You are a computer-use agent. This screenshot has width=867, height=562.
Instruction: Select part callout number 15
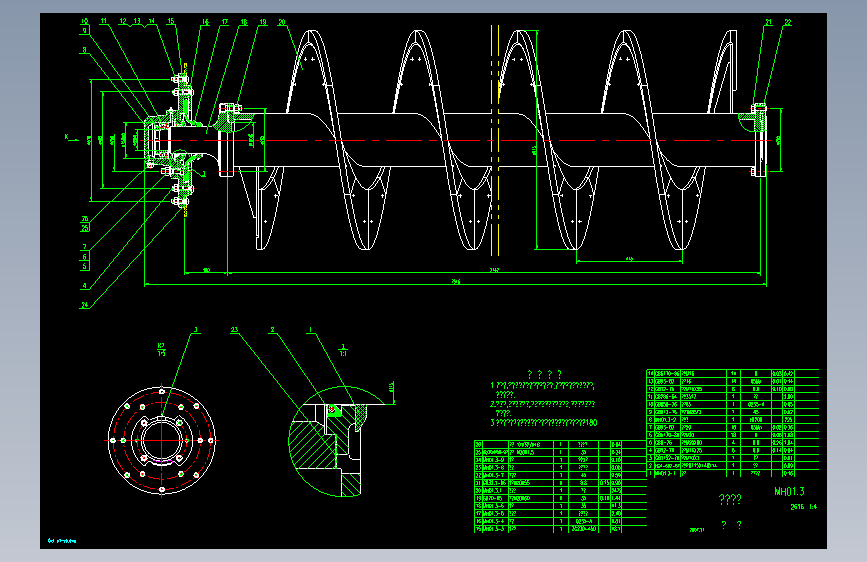pos(171,21)
